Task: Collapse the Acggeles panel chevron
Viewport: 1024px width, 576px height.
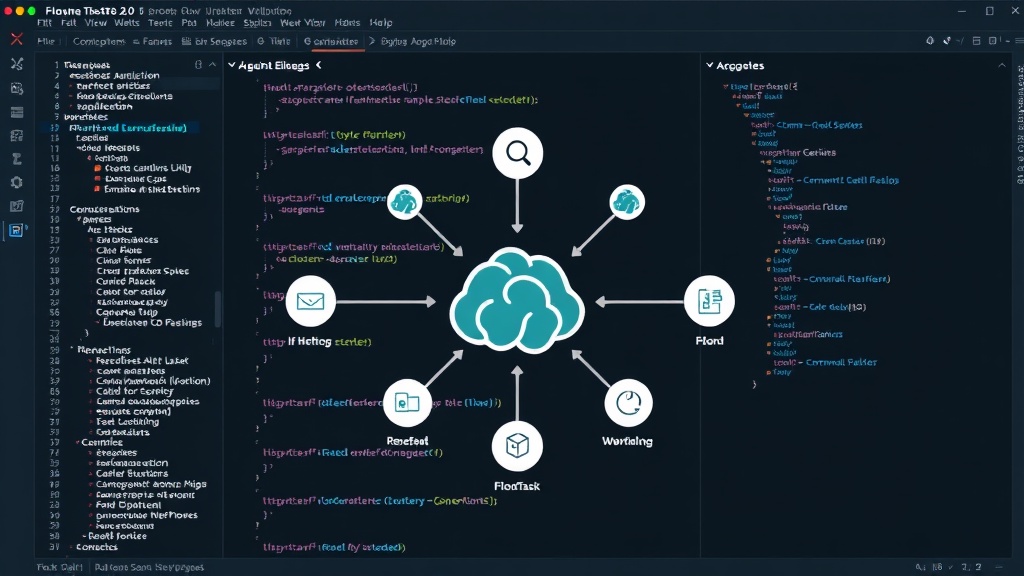Action: (710, 65)
